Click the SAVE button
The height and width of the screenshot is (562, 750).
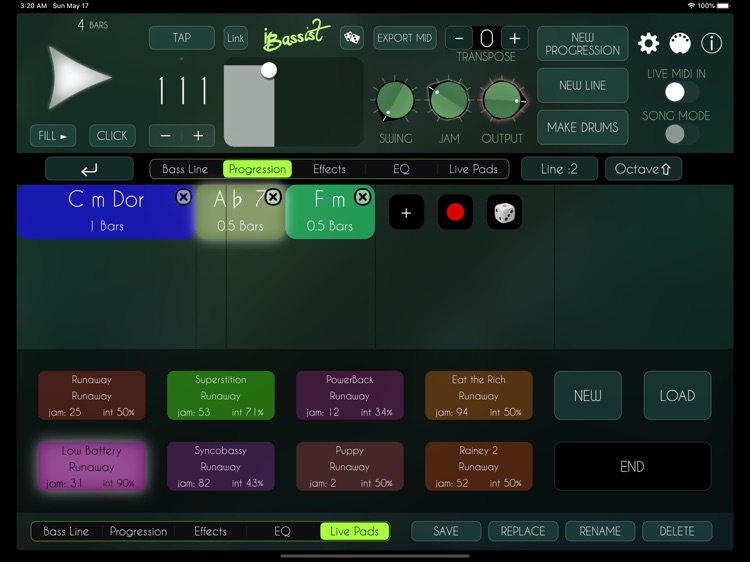(446, 531)
